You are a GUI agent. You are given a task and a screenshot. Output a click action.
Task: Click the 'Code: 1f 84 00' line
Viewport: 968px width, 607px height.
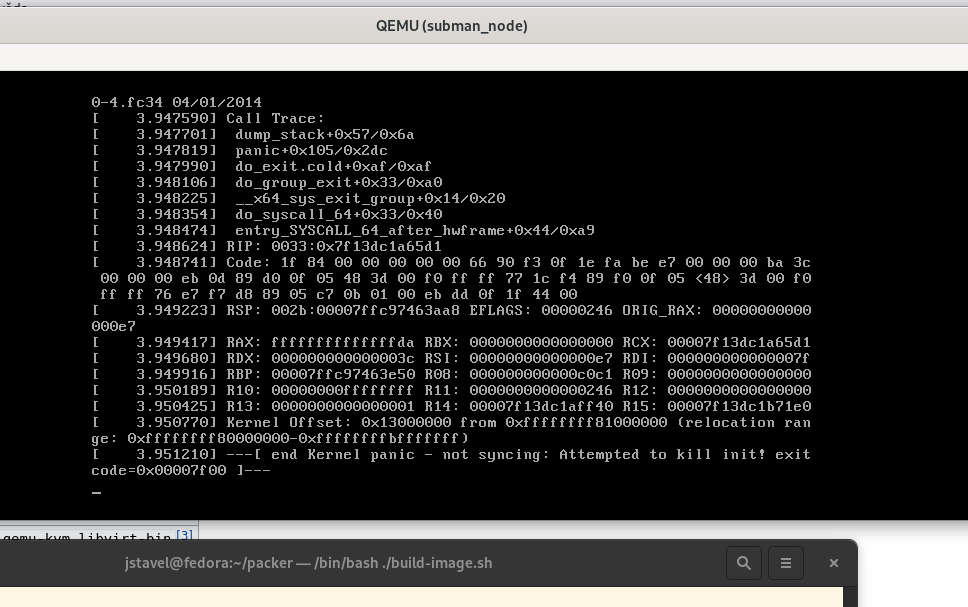click(x=451, y=263)
